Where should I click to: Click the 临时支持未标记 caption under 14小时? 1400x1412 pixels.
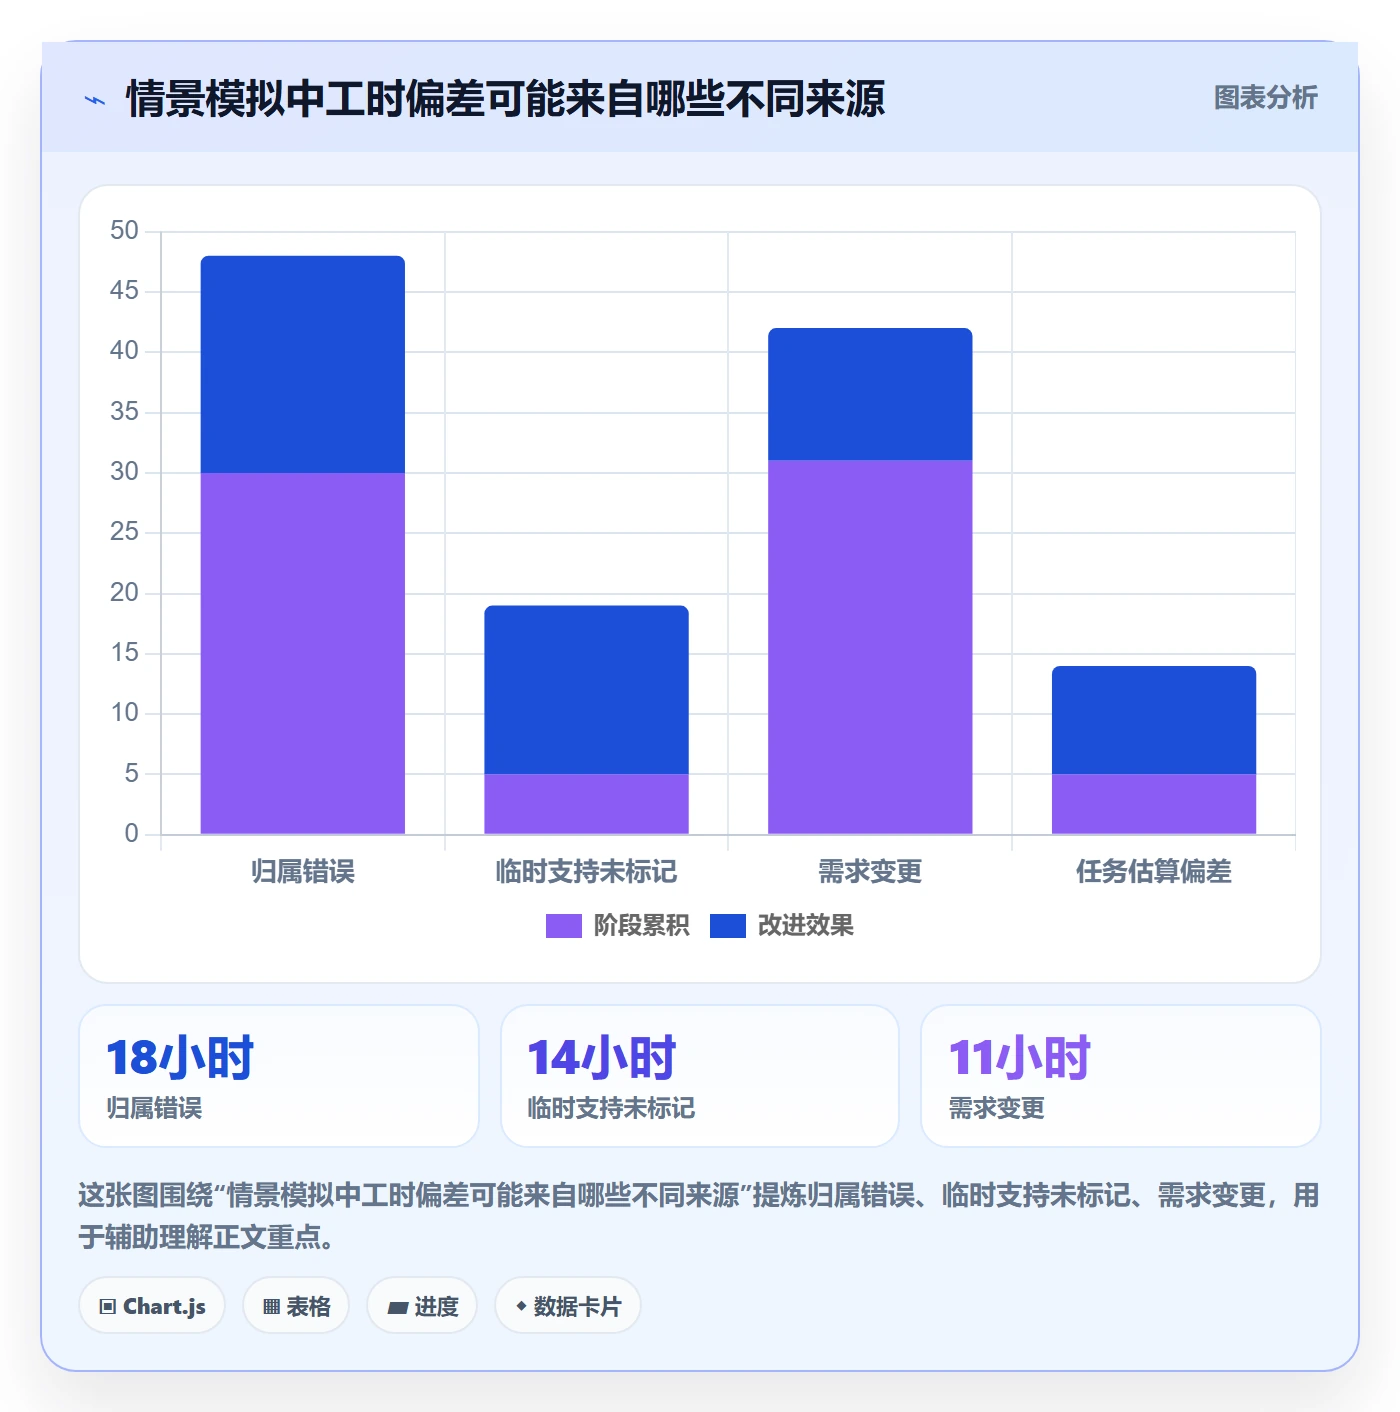coord(611,1108)
